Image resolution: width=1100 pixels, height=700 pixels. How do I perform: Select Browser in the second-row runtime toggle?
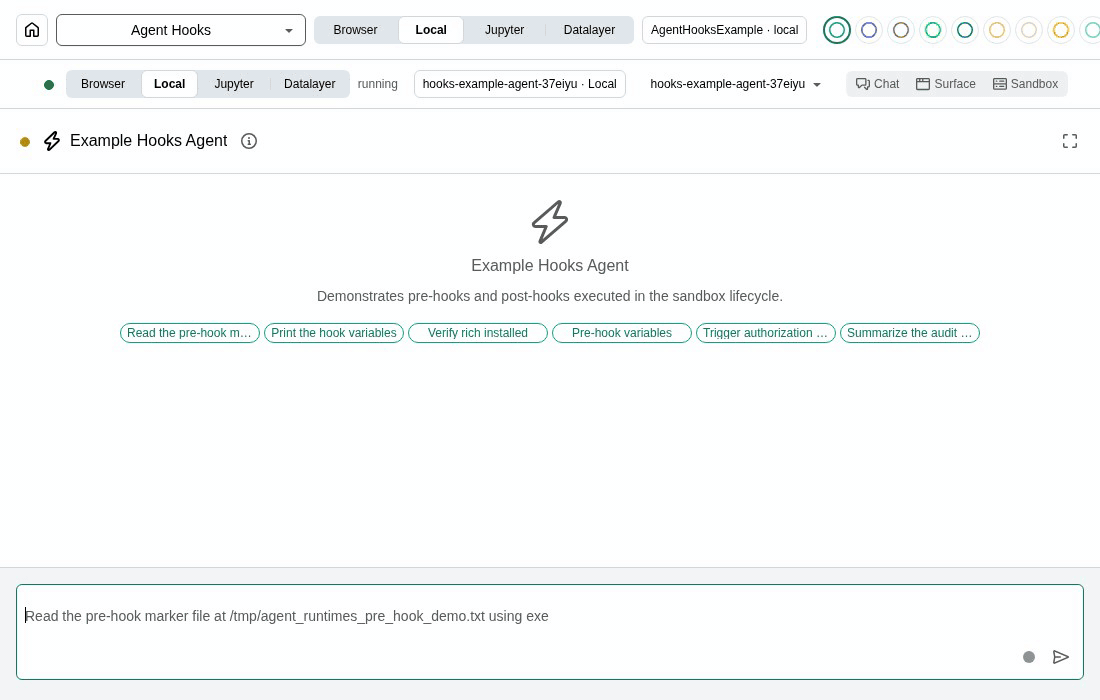102,84
